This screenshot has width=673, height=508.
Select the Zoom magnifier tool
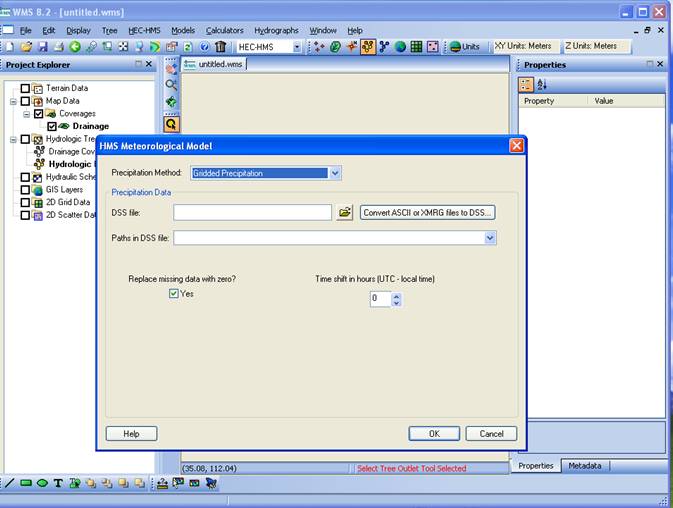click(x=171, y=85)
